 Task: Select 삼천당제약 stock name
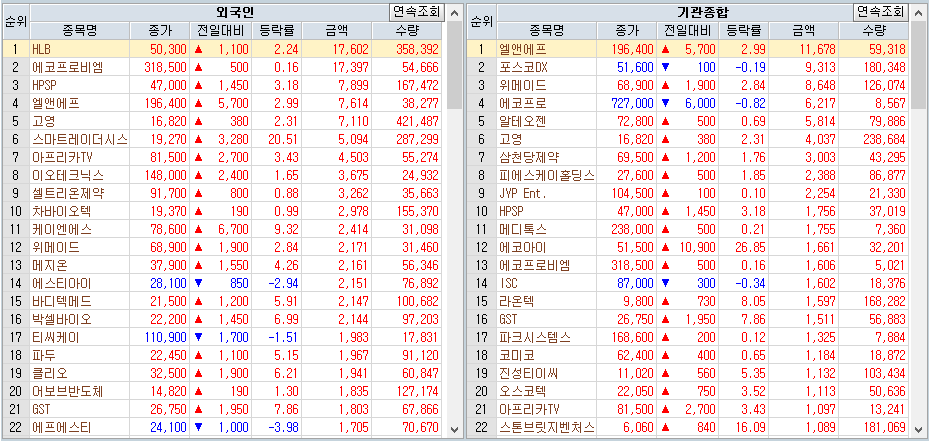point(529,158)
